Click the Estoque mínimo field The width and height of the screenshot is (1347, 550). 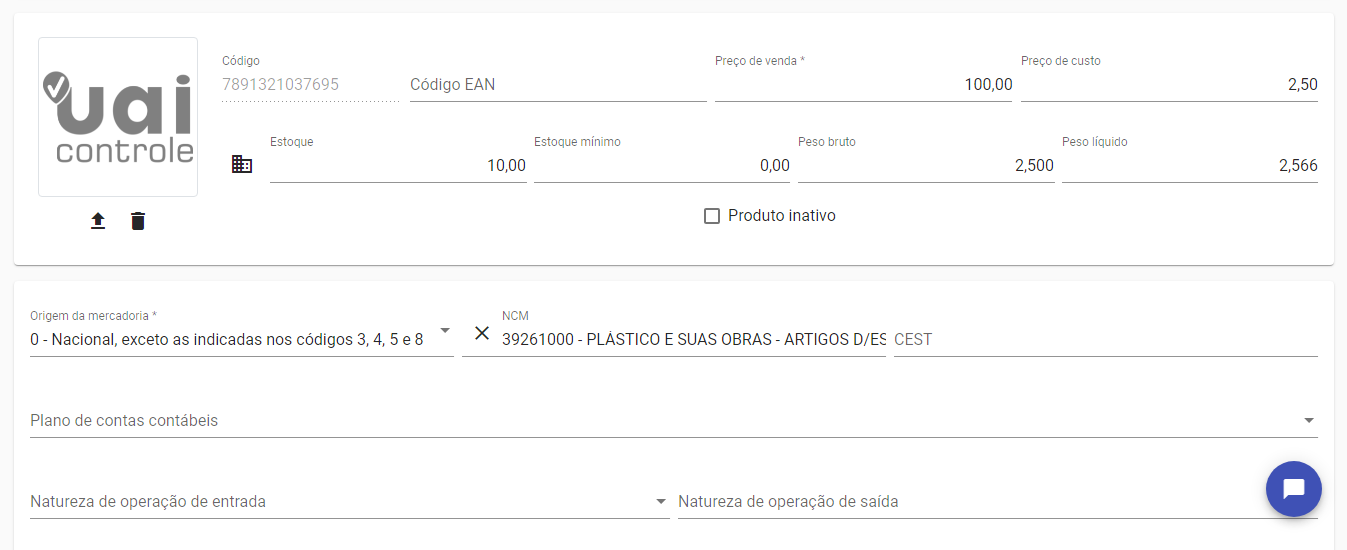661,166
